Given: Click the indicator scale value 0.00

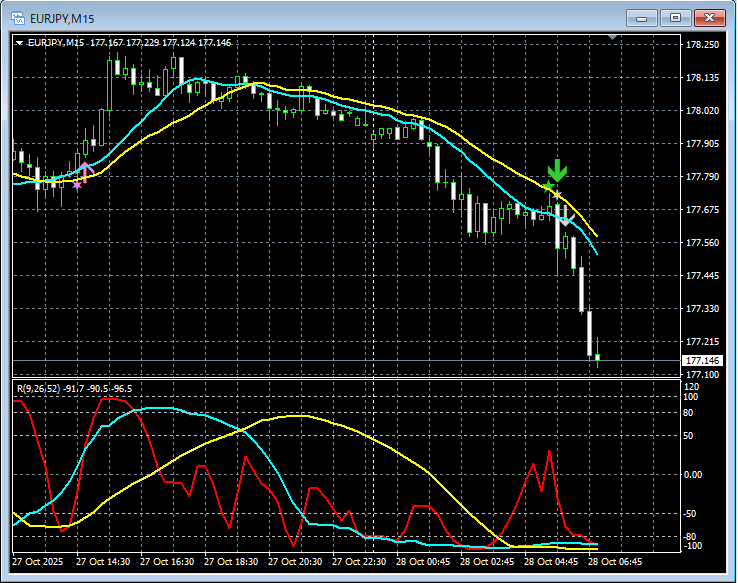Looking at the screenshot, I should 693,475.
